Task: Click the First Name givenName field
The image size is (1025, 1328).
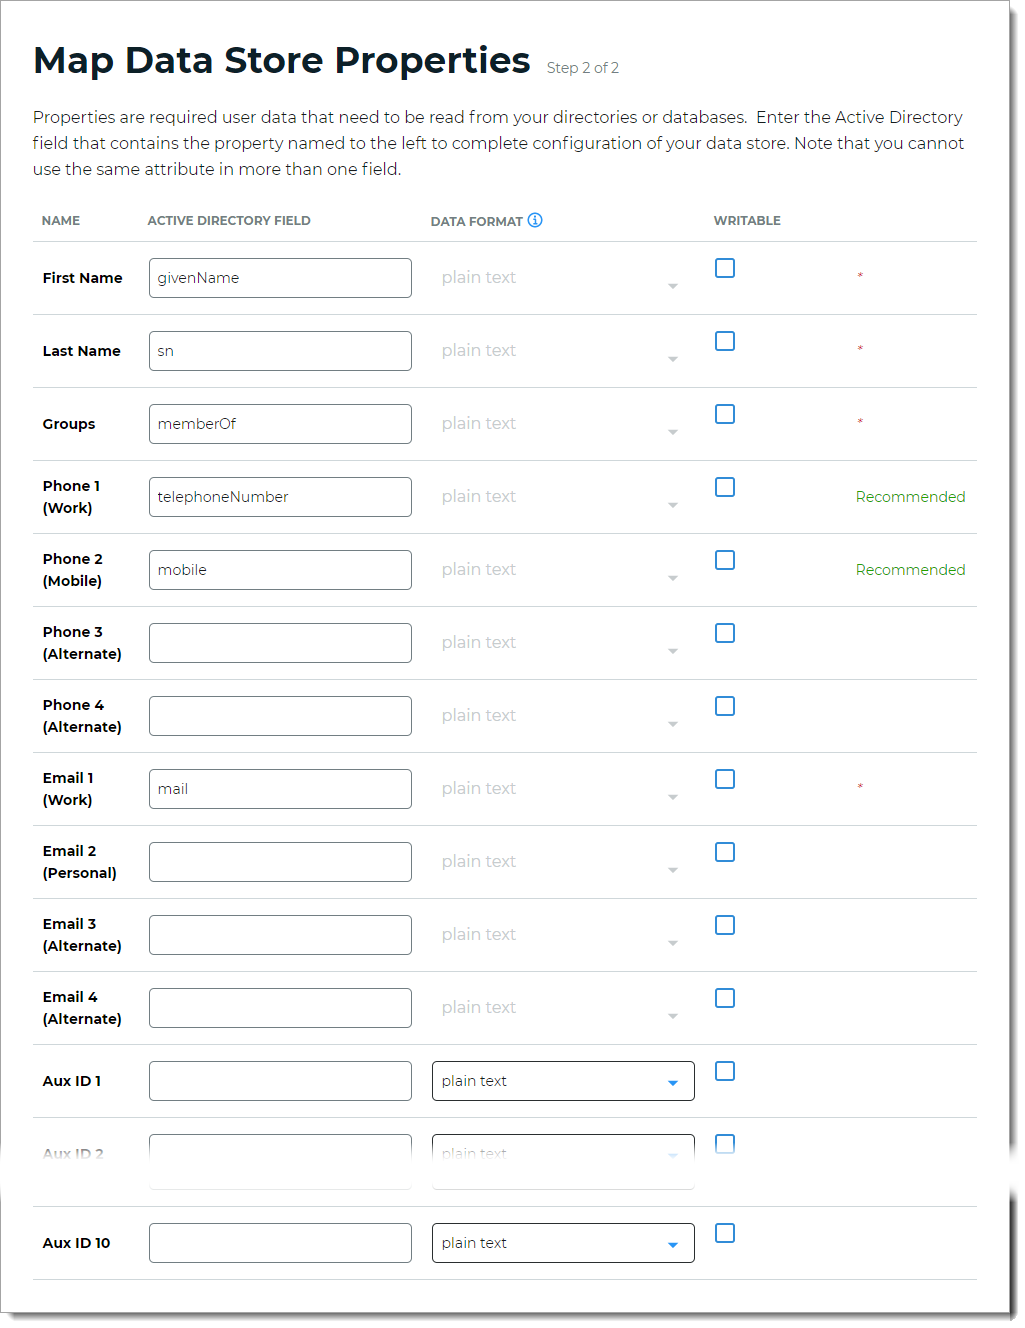Action: [x=280, y=278]
